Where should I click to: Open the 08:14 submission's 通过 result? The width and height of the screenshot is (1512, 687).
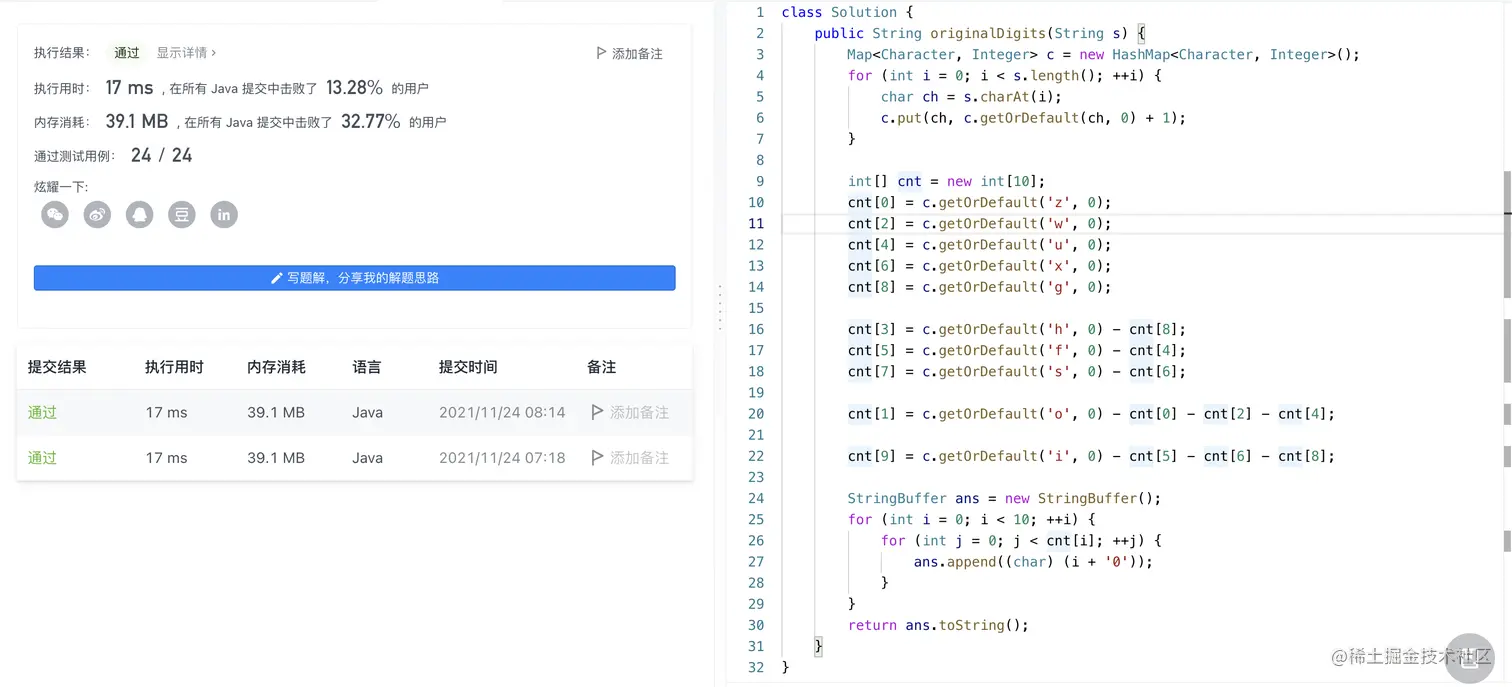42,412
